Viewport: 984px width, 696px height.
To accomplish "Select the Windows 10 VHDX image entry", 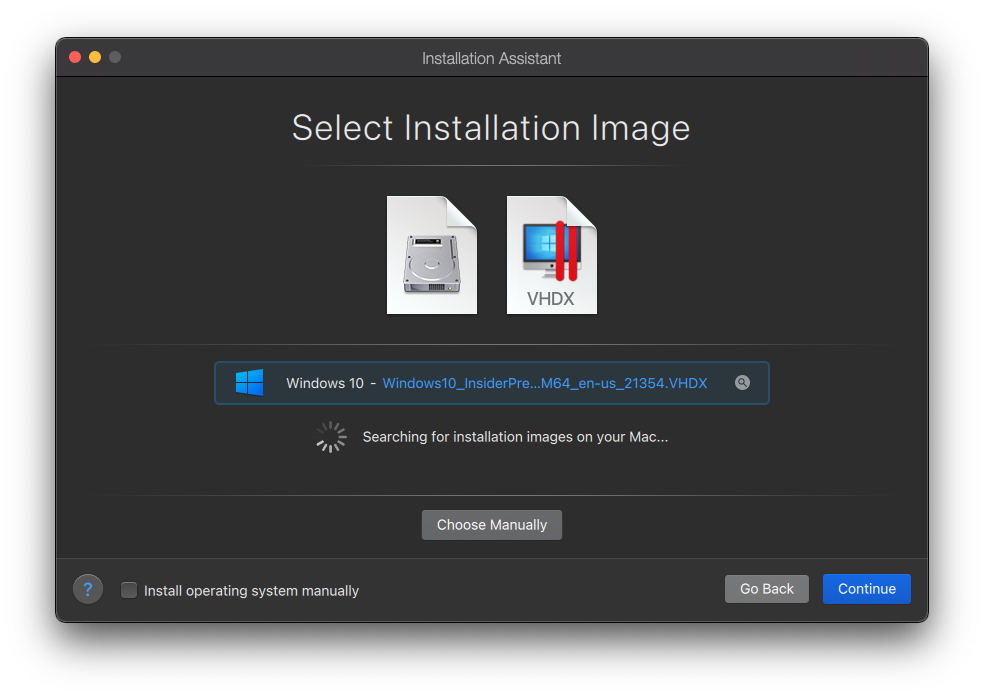I will (492, 382).
